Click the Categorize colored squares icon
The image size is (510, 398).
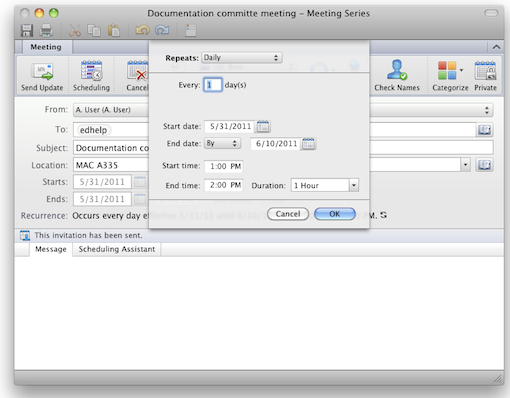447,70
